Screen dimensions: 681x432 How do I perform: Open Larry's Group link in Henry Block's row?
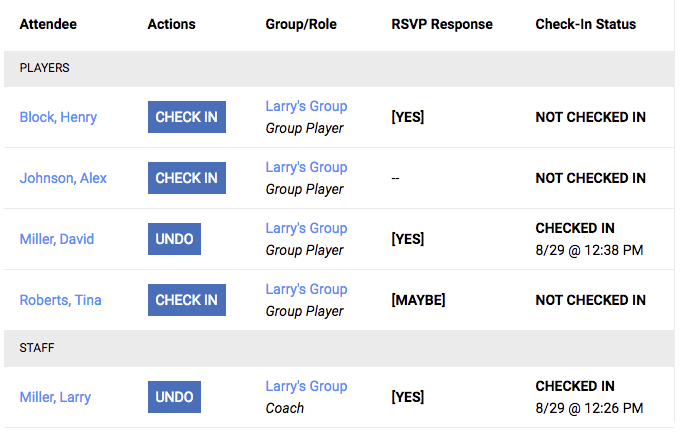[x=306, y=106]
